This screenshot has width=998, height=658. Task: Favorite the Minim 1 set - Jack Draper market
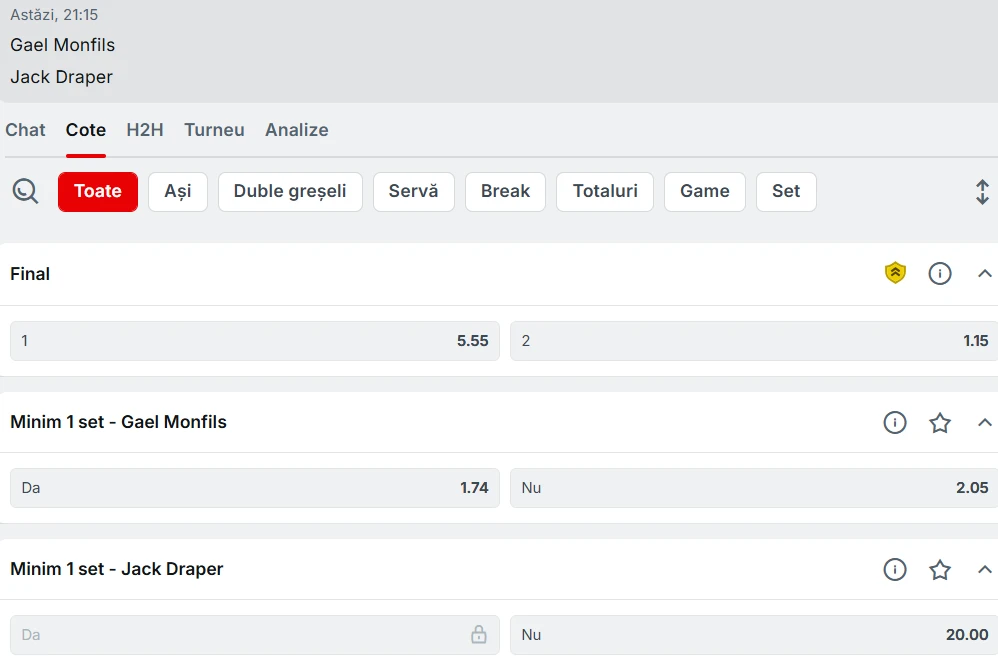click(x=939, y=570)
